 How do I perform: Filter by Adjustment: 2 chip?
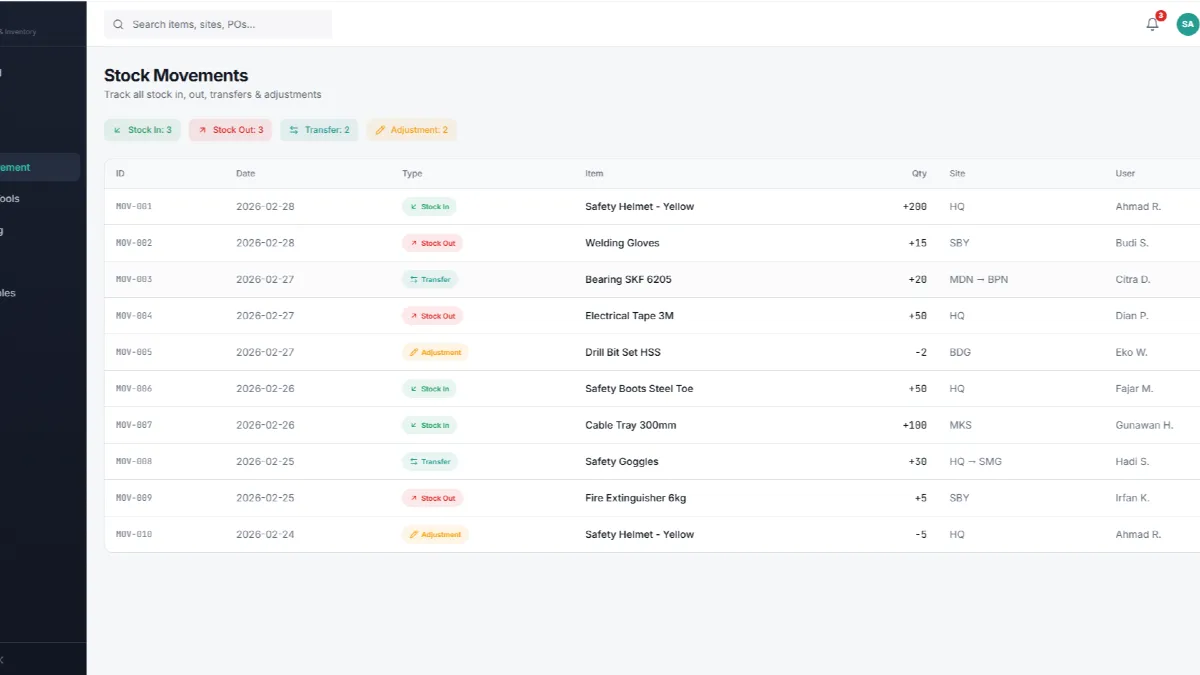(x=411, y=130)
